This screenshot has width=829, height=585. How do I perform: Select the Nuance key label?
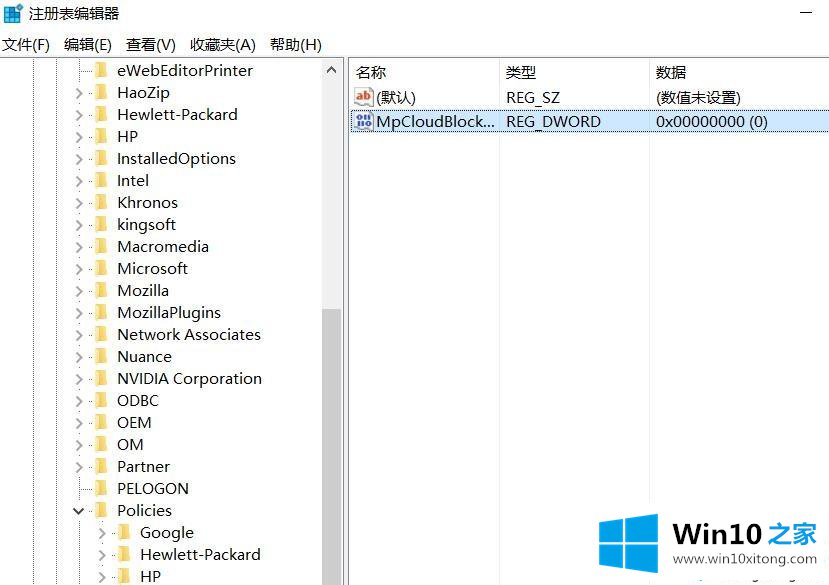[144, 357]
